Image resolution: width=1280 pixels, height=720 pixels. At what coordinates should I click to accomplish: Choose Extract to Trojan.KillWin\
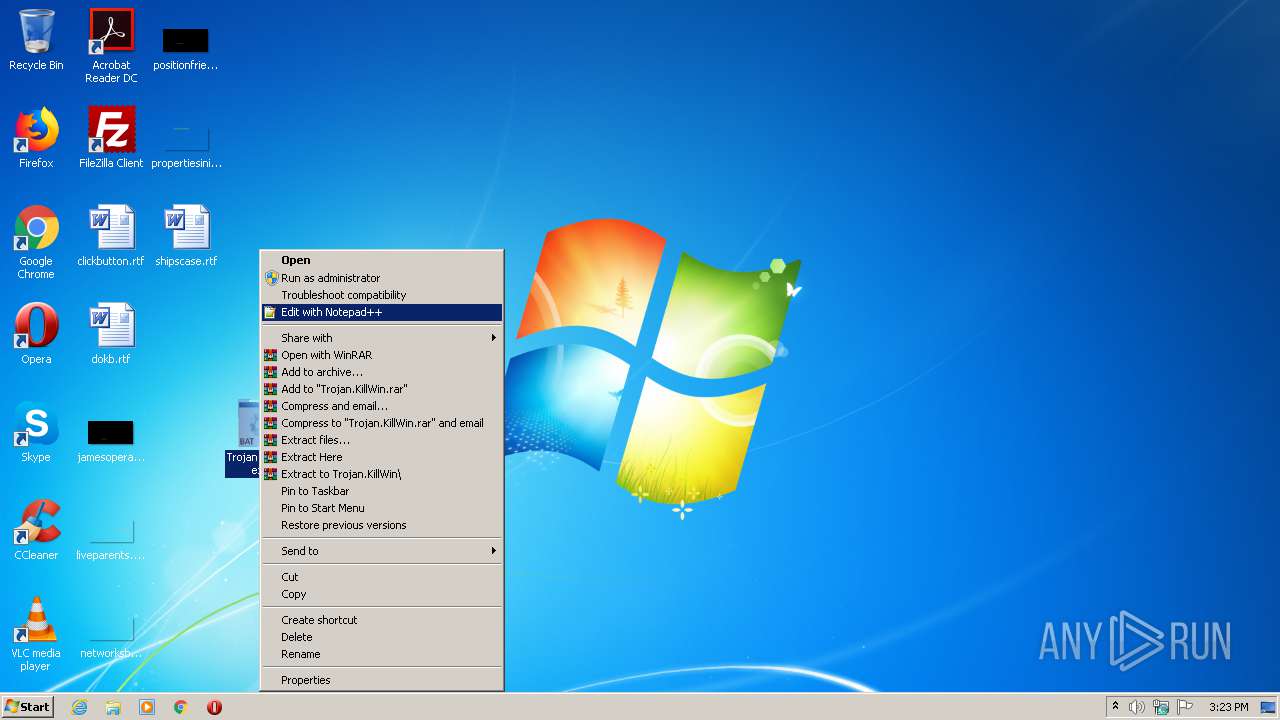[382, 474]
